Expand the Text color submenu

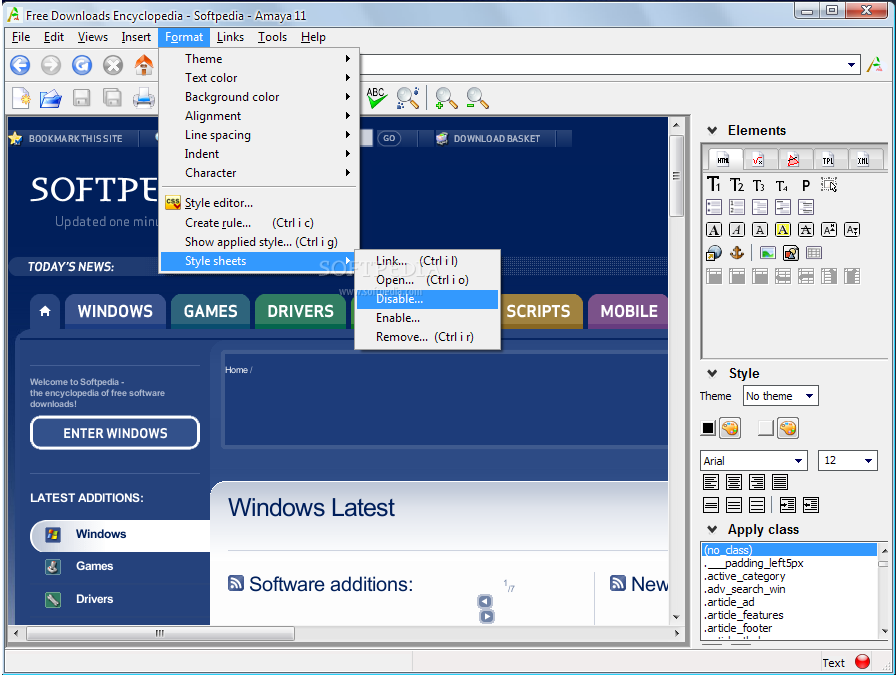tap(259, 78)
